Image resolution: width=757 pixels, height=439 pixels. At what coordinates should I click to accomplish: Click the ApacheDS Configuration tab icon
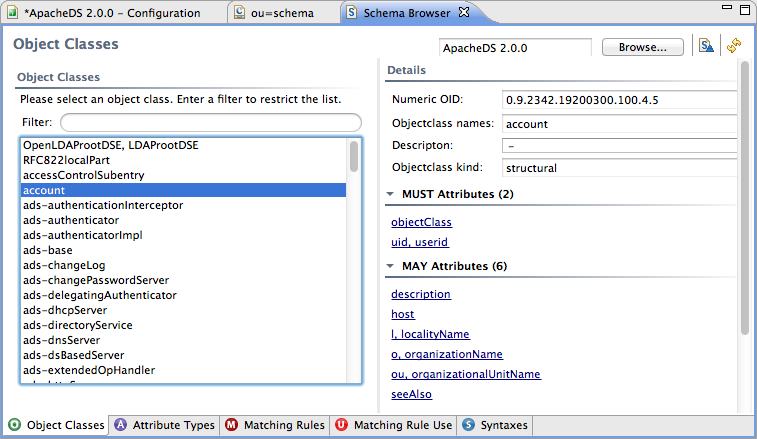click(13, 13)
